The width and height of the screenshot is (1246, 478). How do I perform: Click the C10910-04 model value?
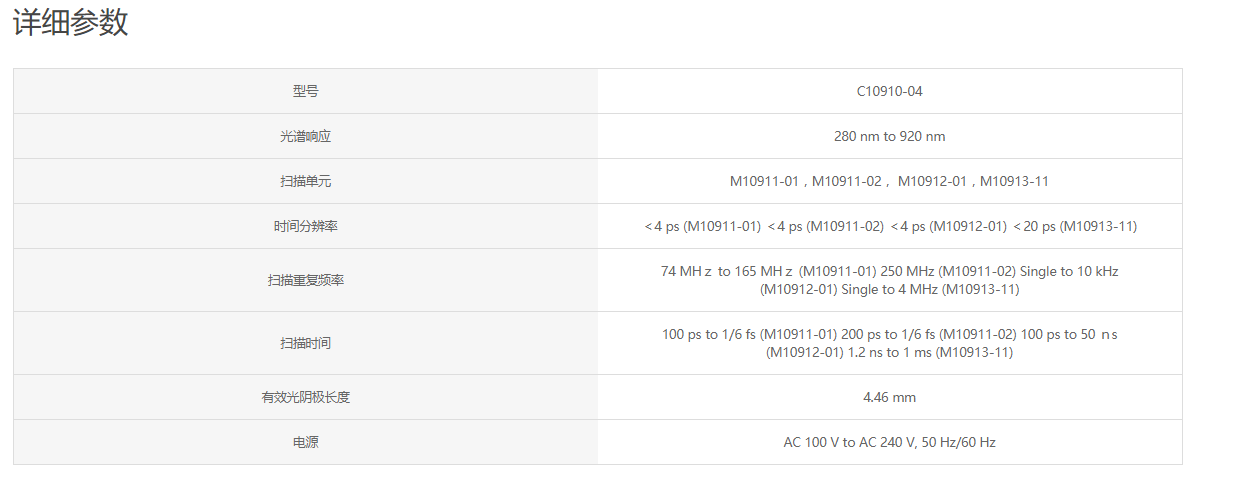[x=890, y=91]
